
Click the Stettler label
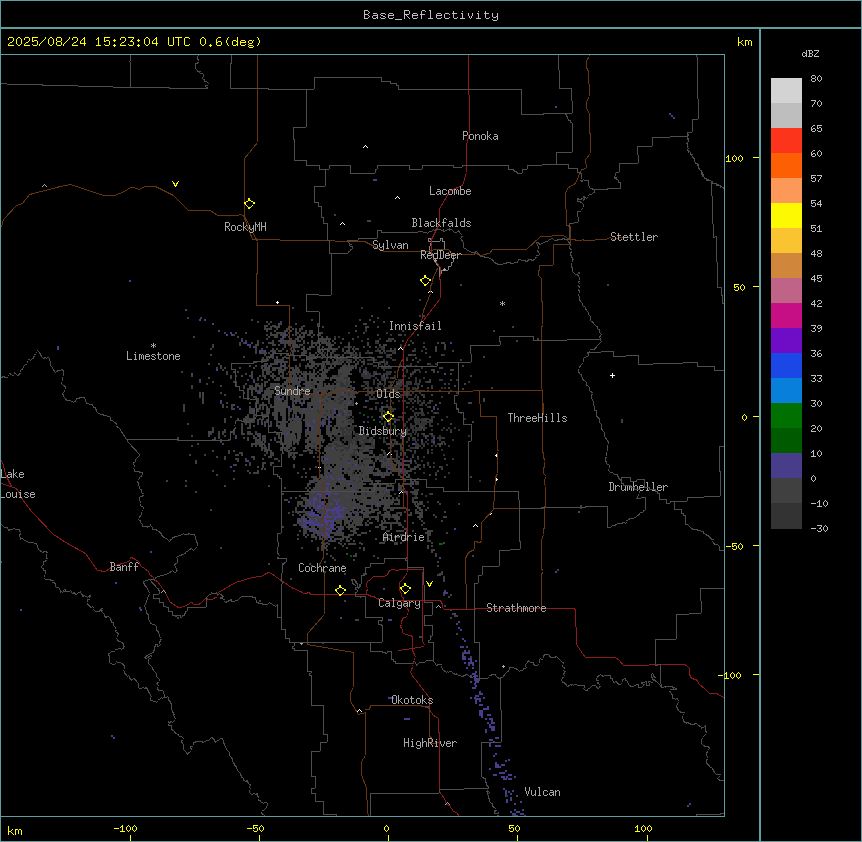point(634,237)
